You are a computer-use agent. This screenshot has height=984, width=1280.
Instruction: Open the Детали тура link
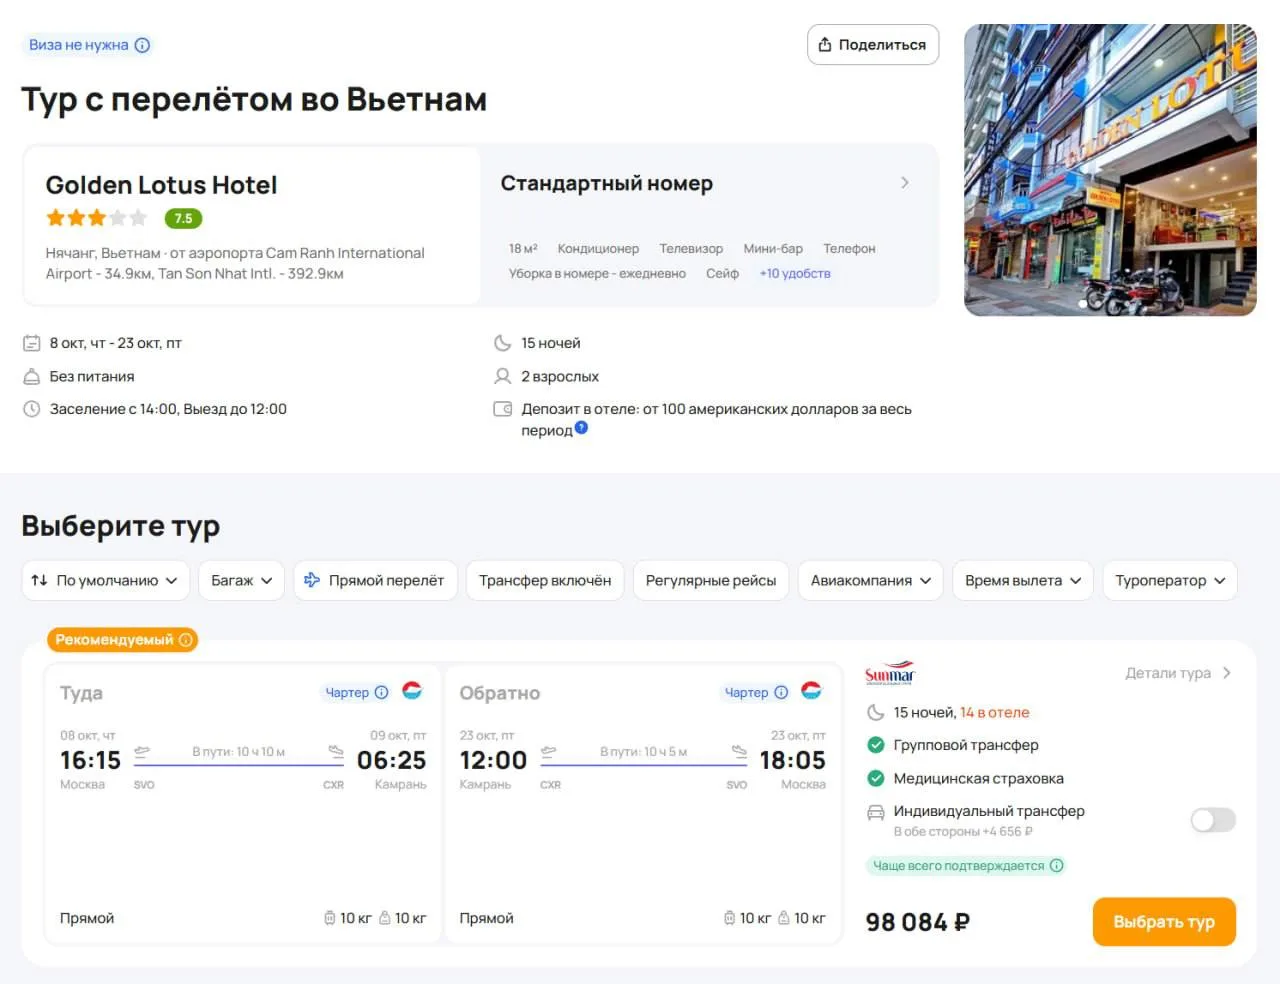pyautogui.click(x=1178, y=673)
